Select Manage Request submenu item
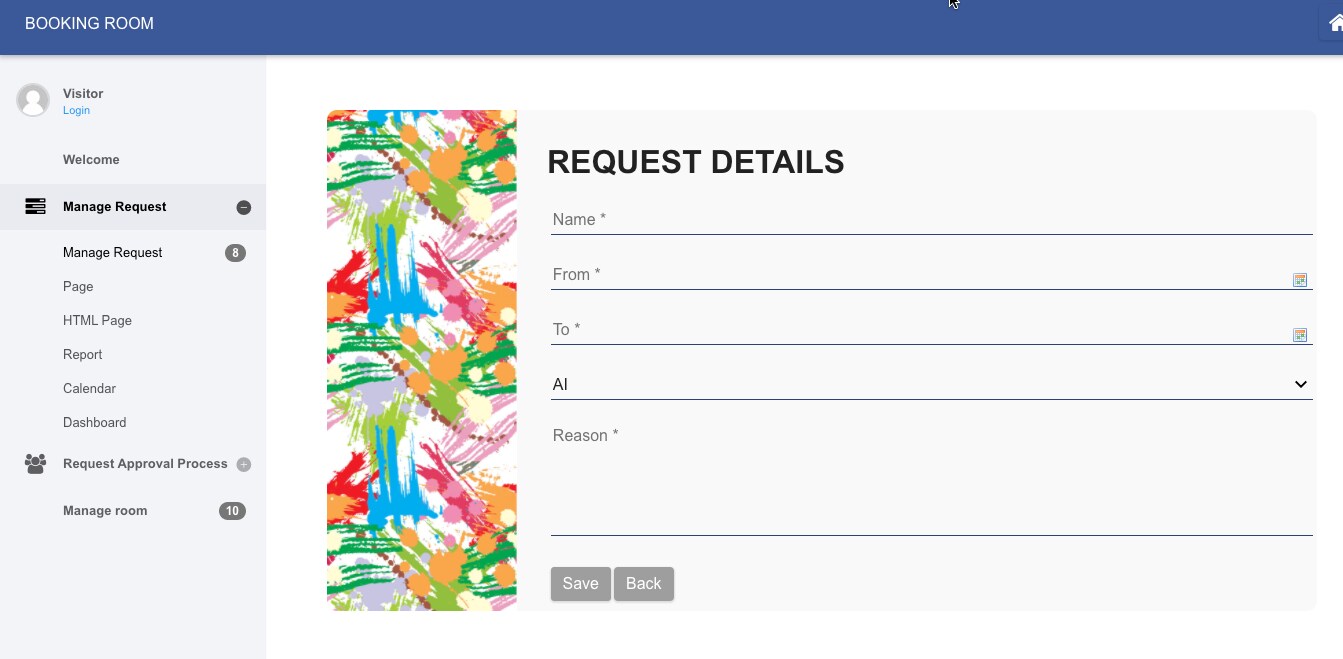 pos(112,253)
